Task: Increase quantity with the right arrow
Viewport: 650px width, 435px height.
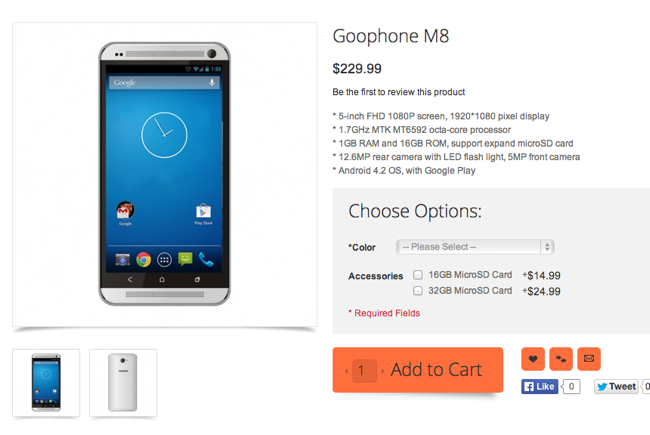Action: (382, 371)
